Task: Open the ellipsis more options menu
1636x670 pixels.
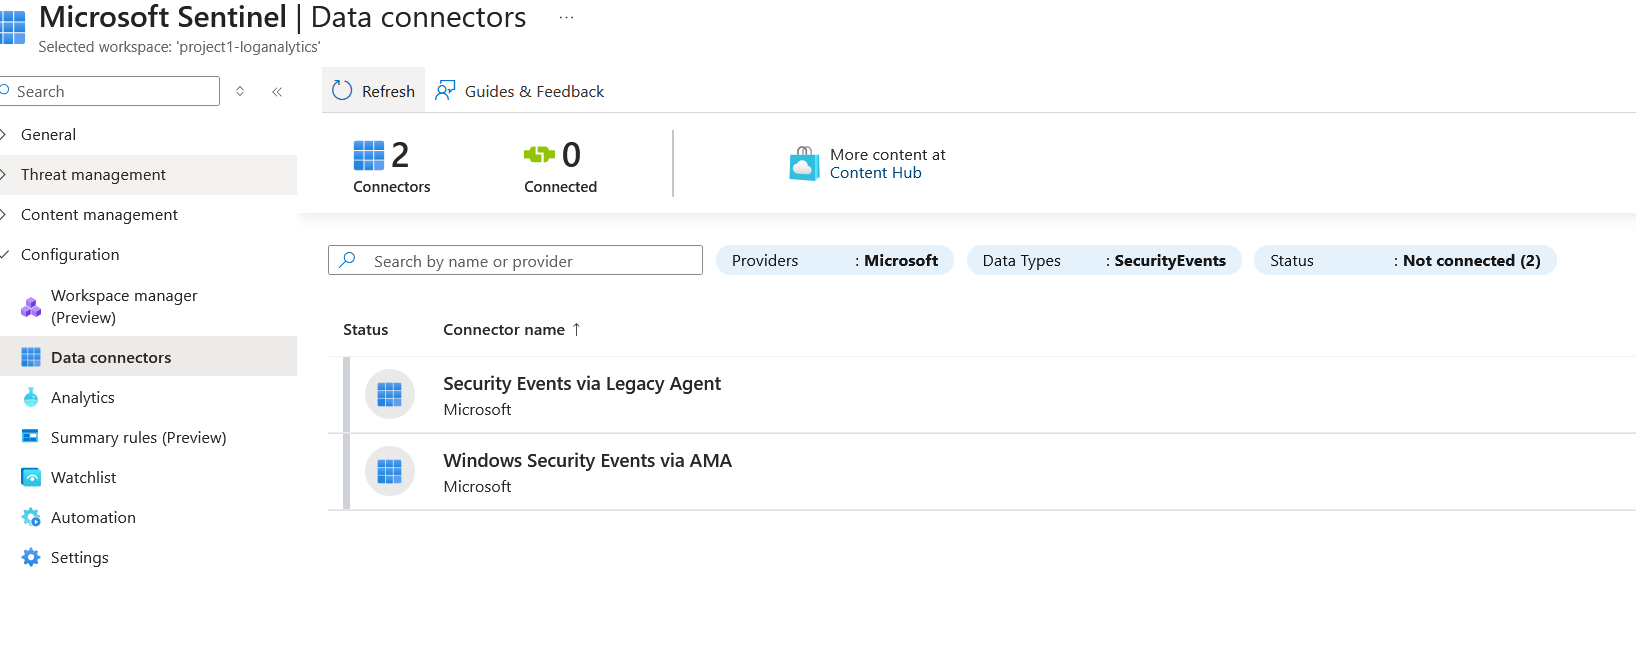Action: [566, 18]
